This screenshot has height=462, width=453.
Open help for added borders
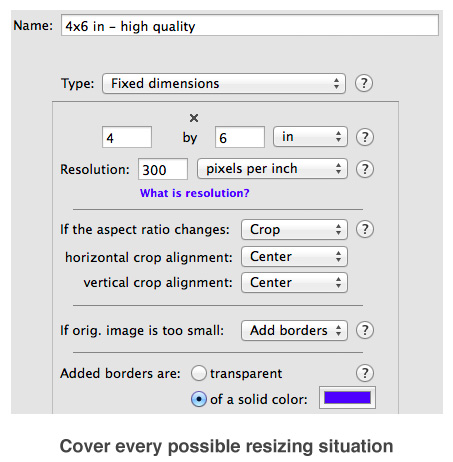[365, 373]
